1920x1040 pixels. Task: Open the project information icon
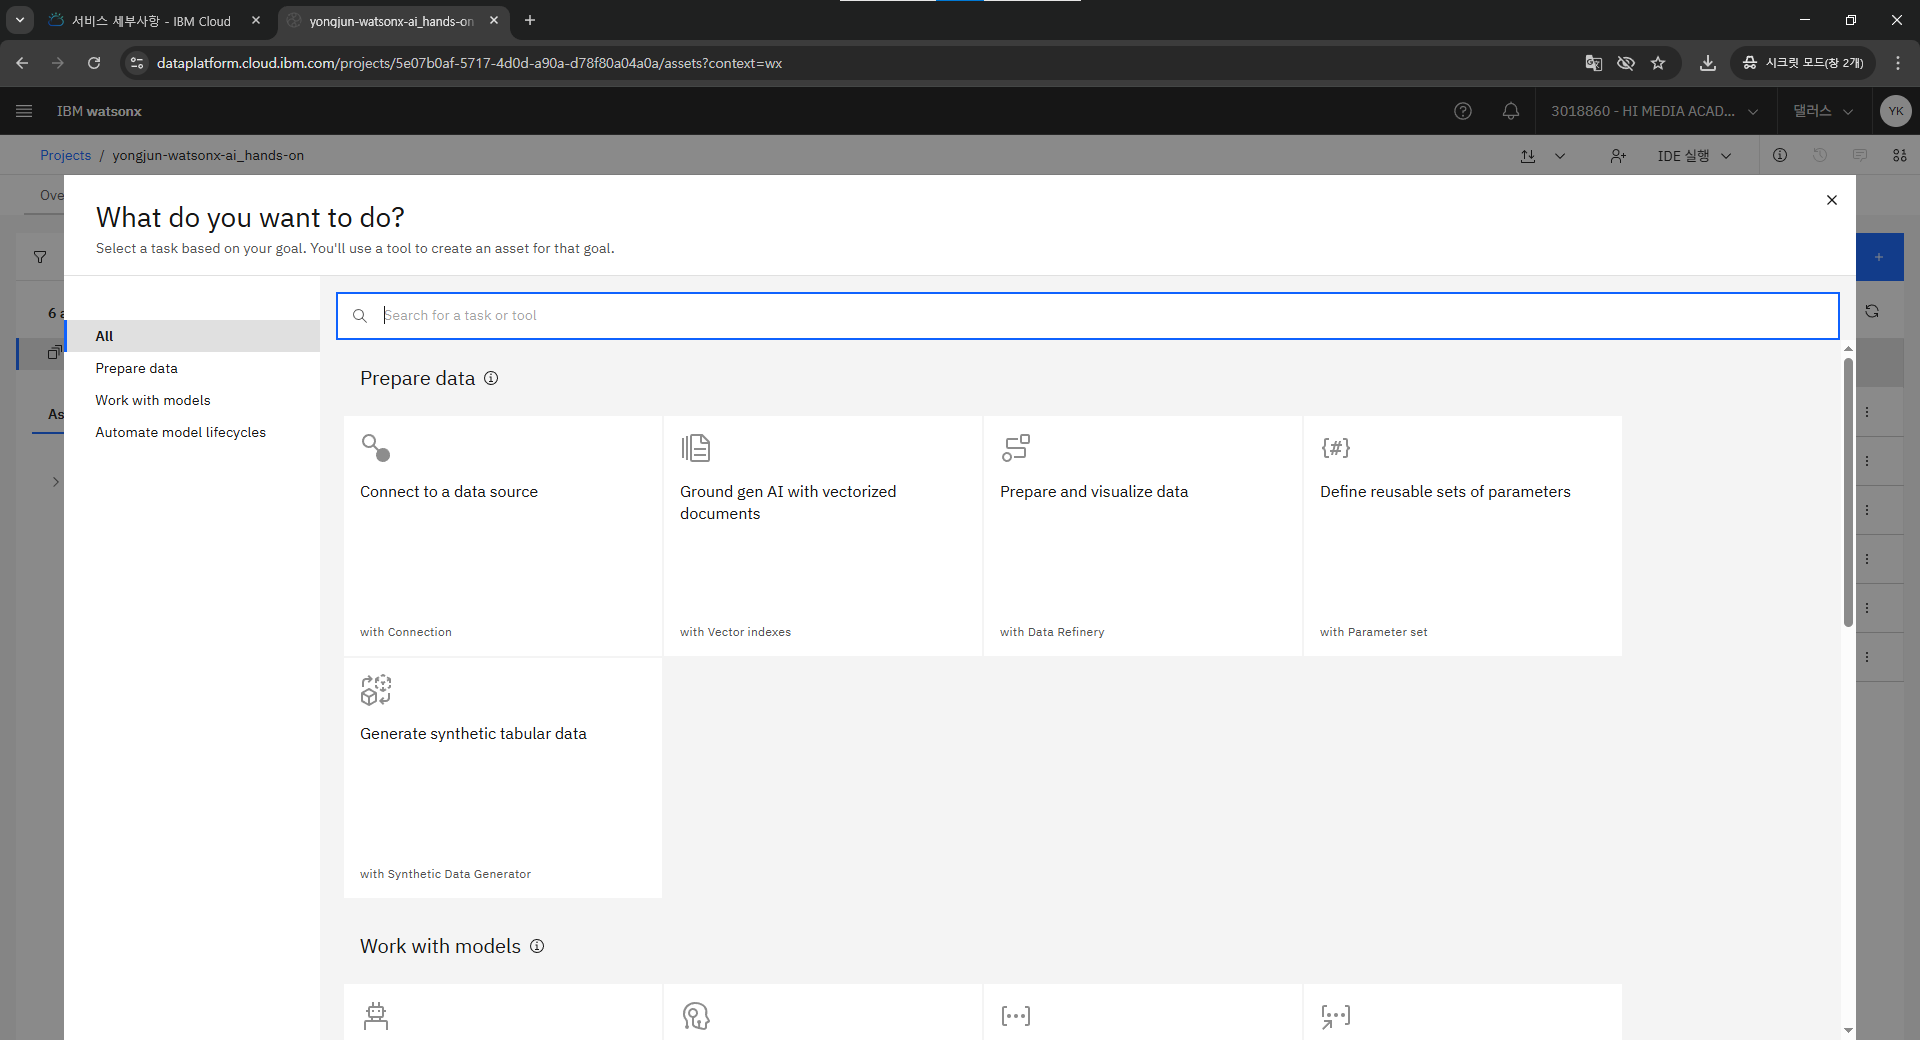click(1780, 155)
